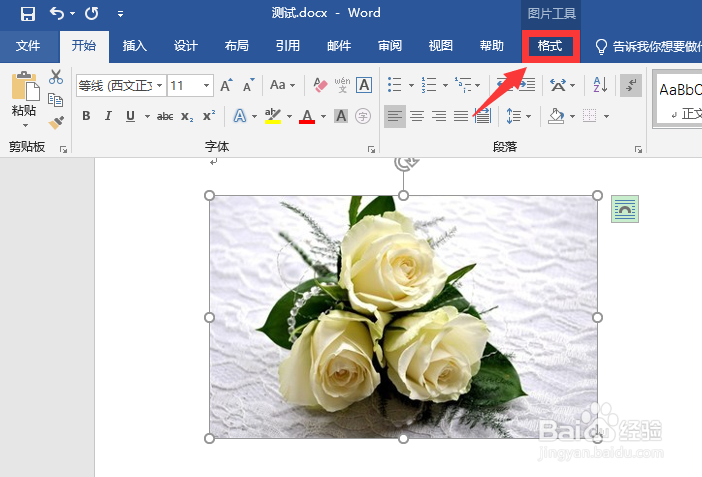Decrease font size with shrink icon
The image size is (702, 477).
point(248,85)
